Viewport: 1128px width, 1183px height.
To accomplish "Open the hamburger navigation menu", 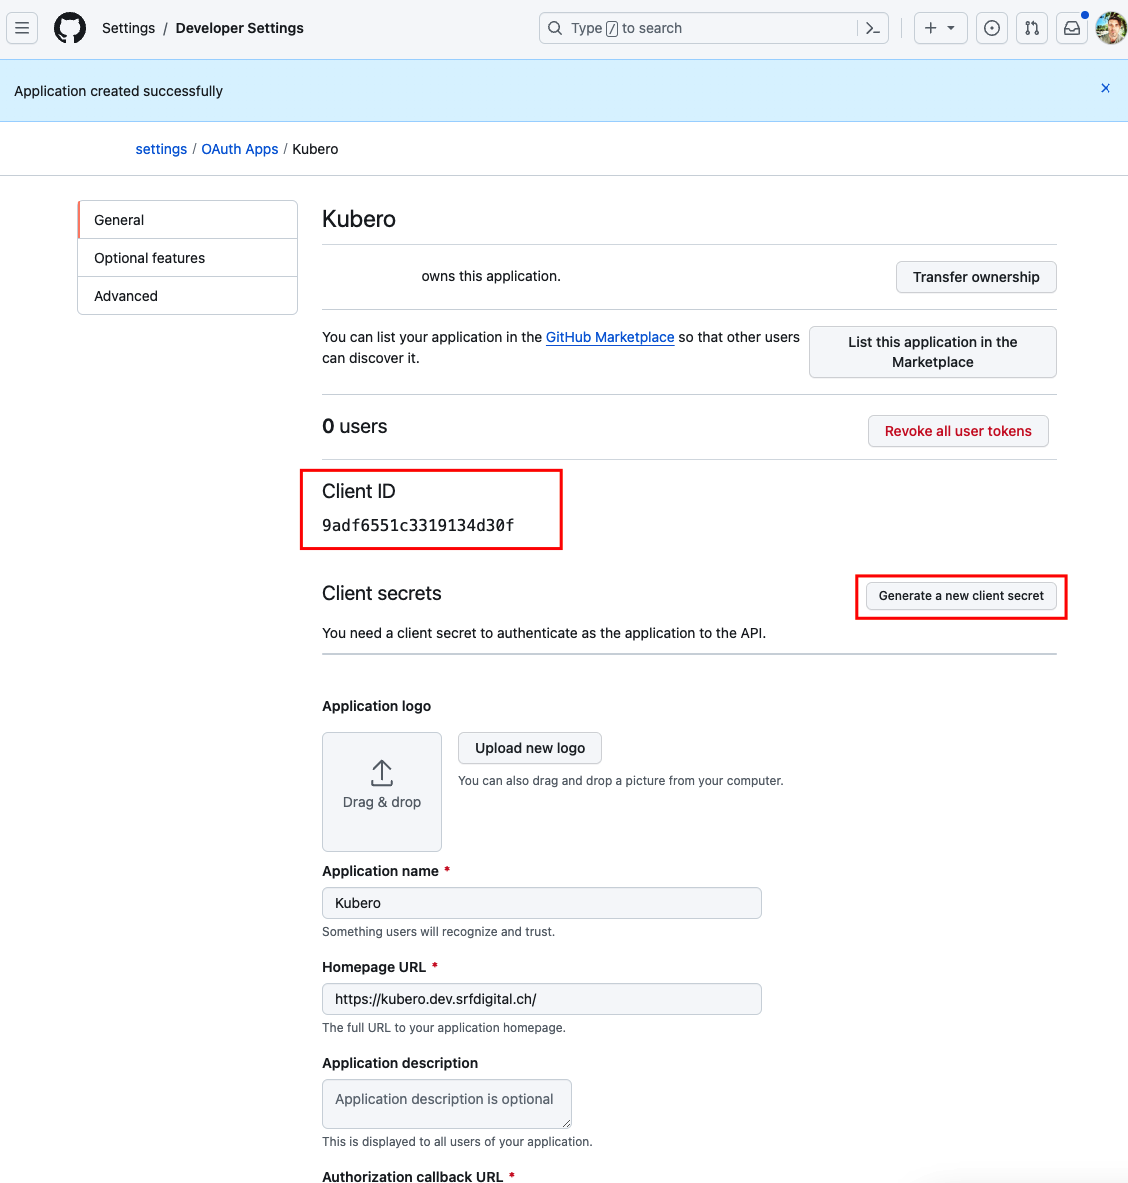I will point(22,29).
